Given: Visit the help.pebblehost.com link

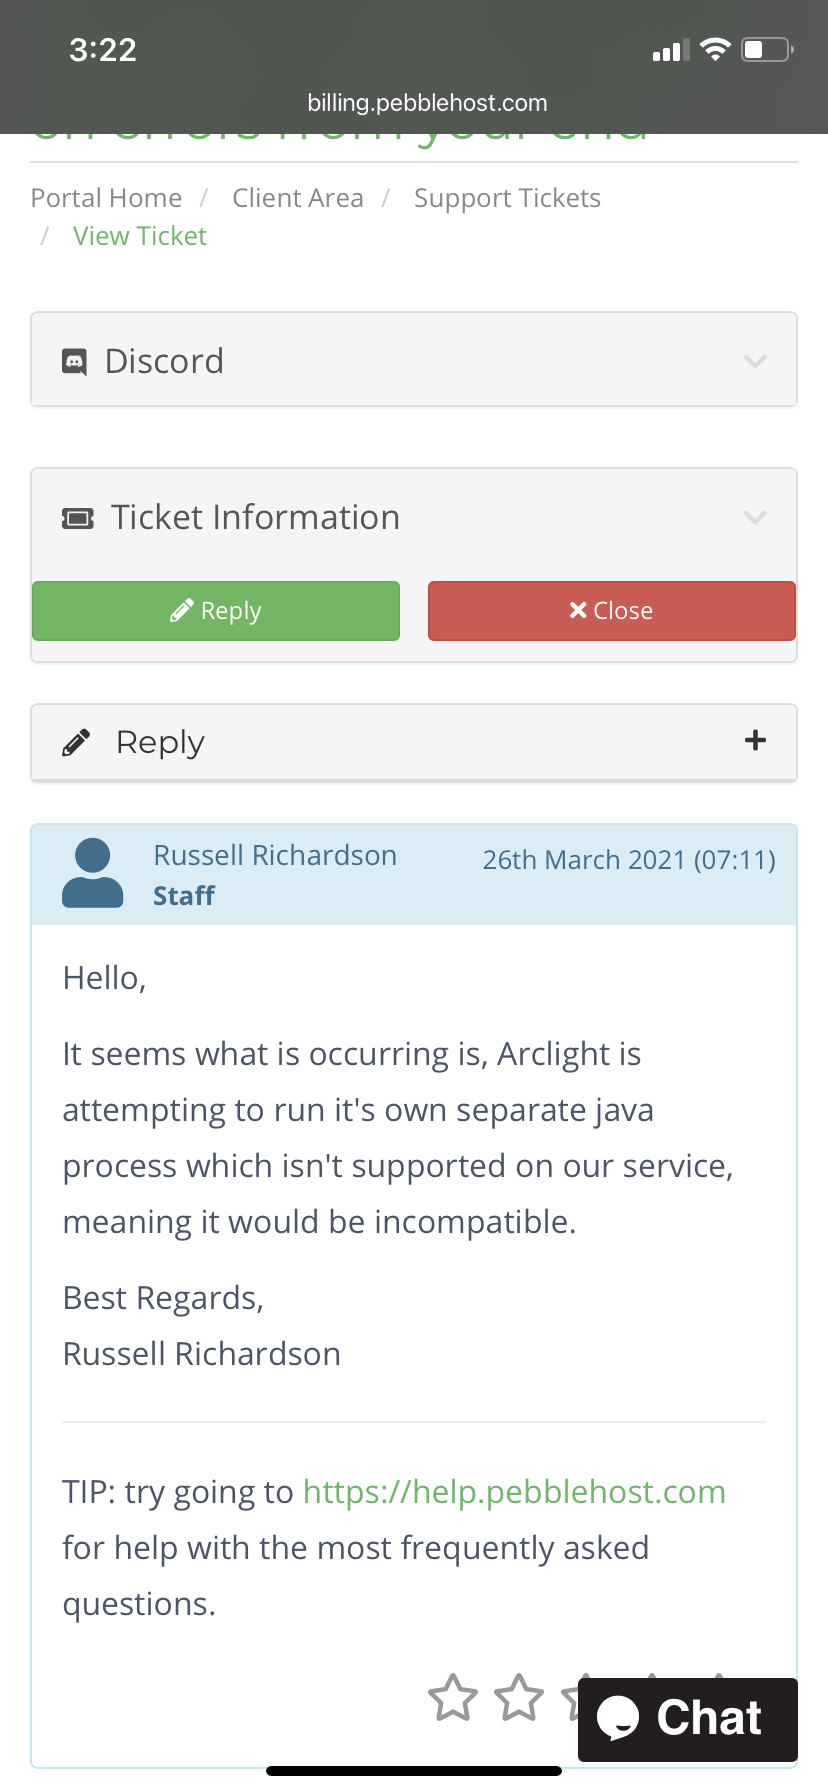Looking at the screenshot, I should (x=513, y=1491).
